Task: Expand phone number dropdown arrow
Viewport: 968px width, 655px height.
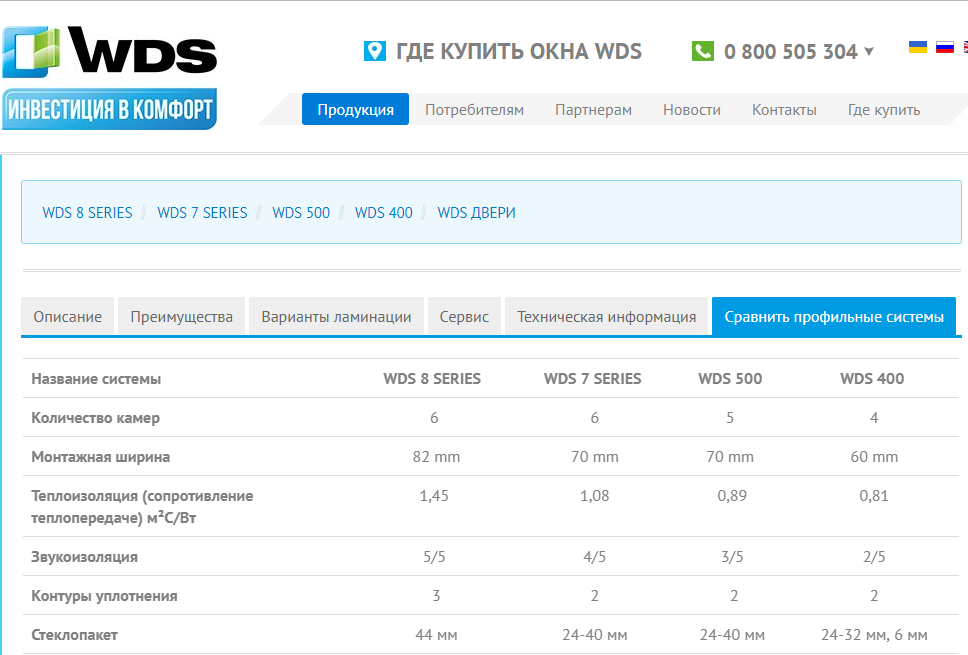Action: tap(869, 51)
